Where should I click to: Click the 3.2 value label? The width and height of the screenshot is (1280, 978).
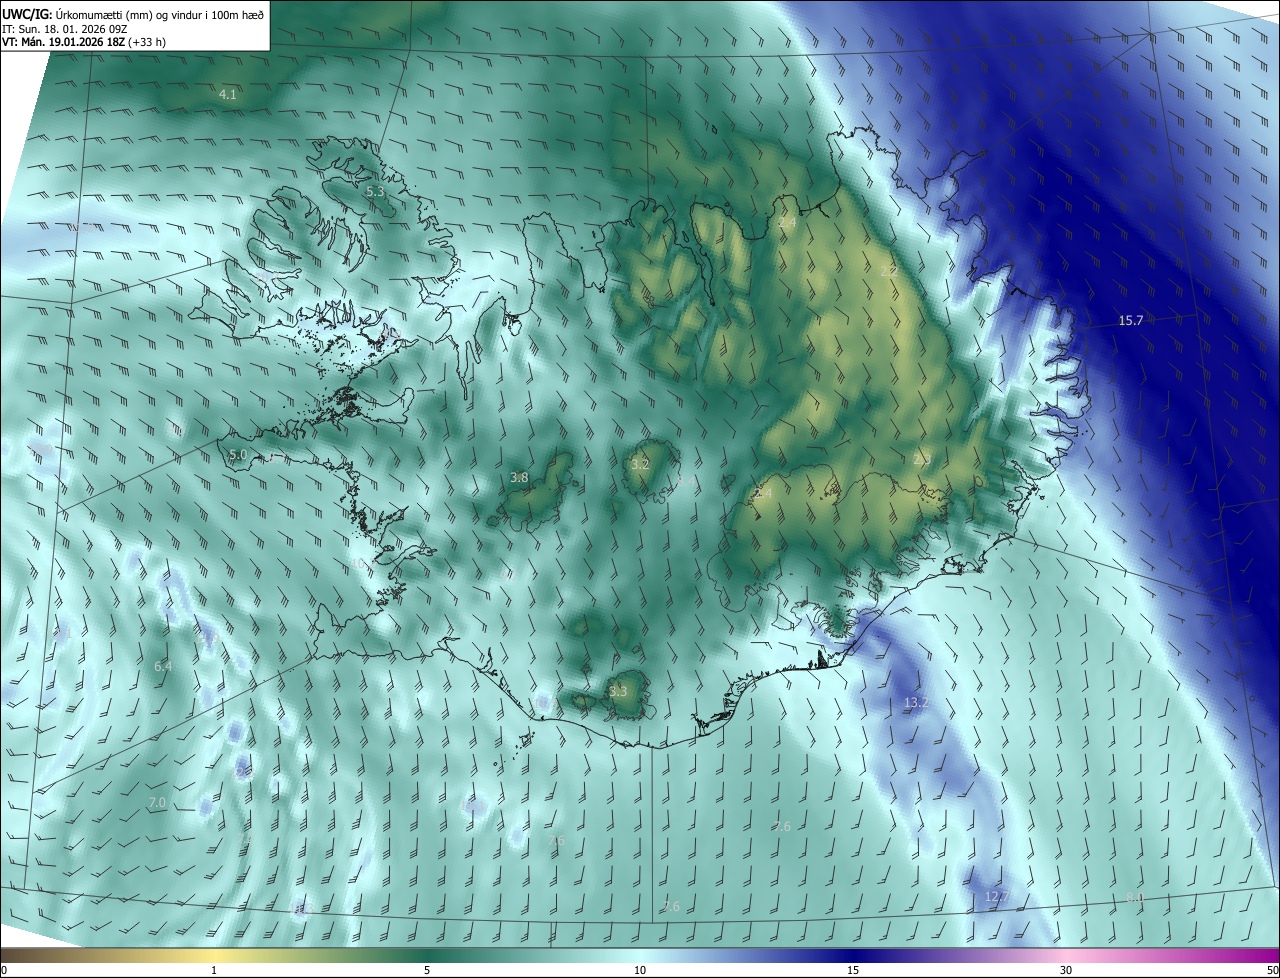pos(641,464)
